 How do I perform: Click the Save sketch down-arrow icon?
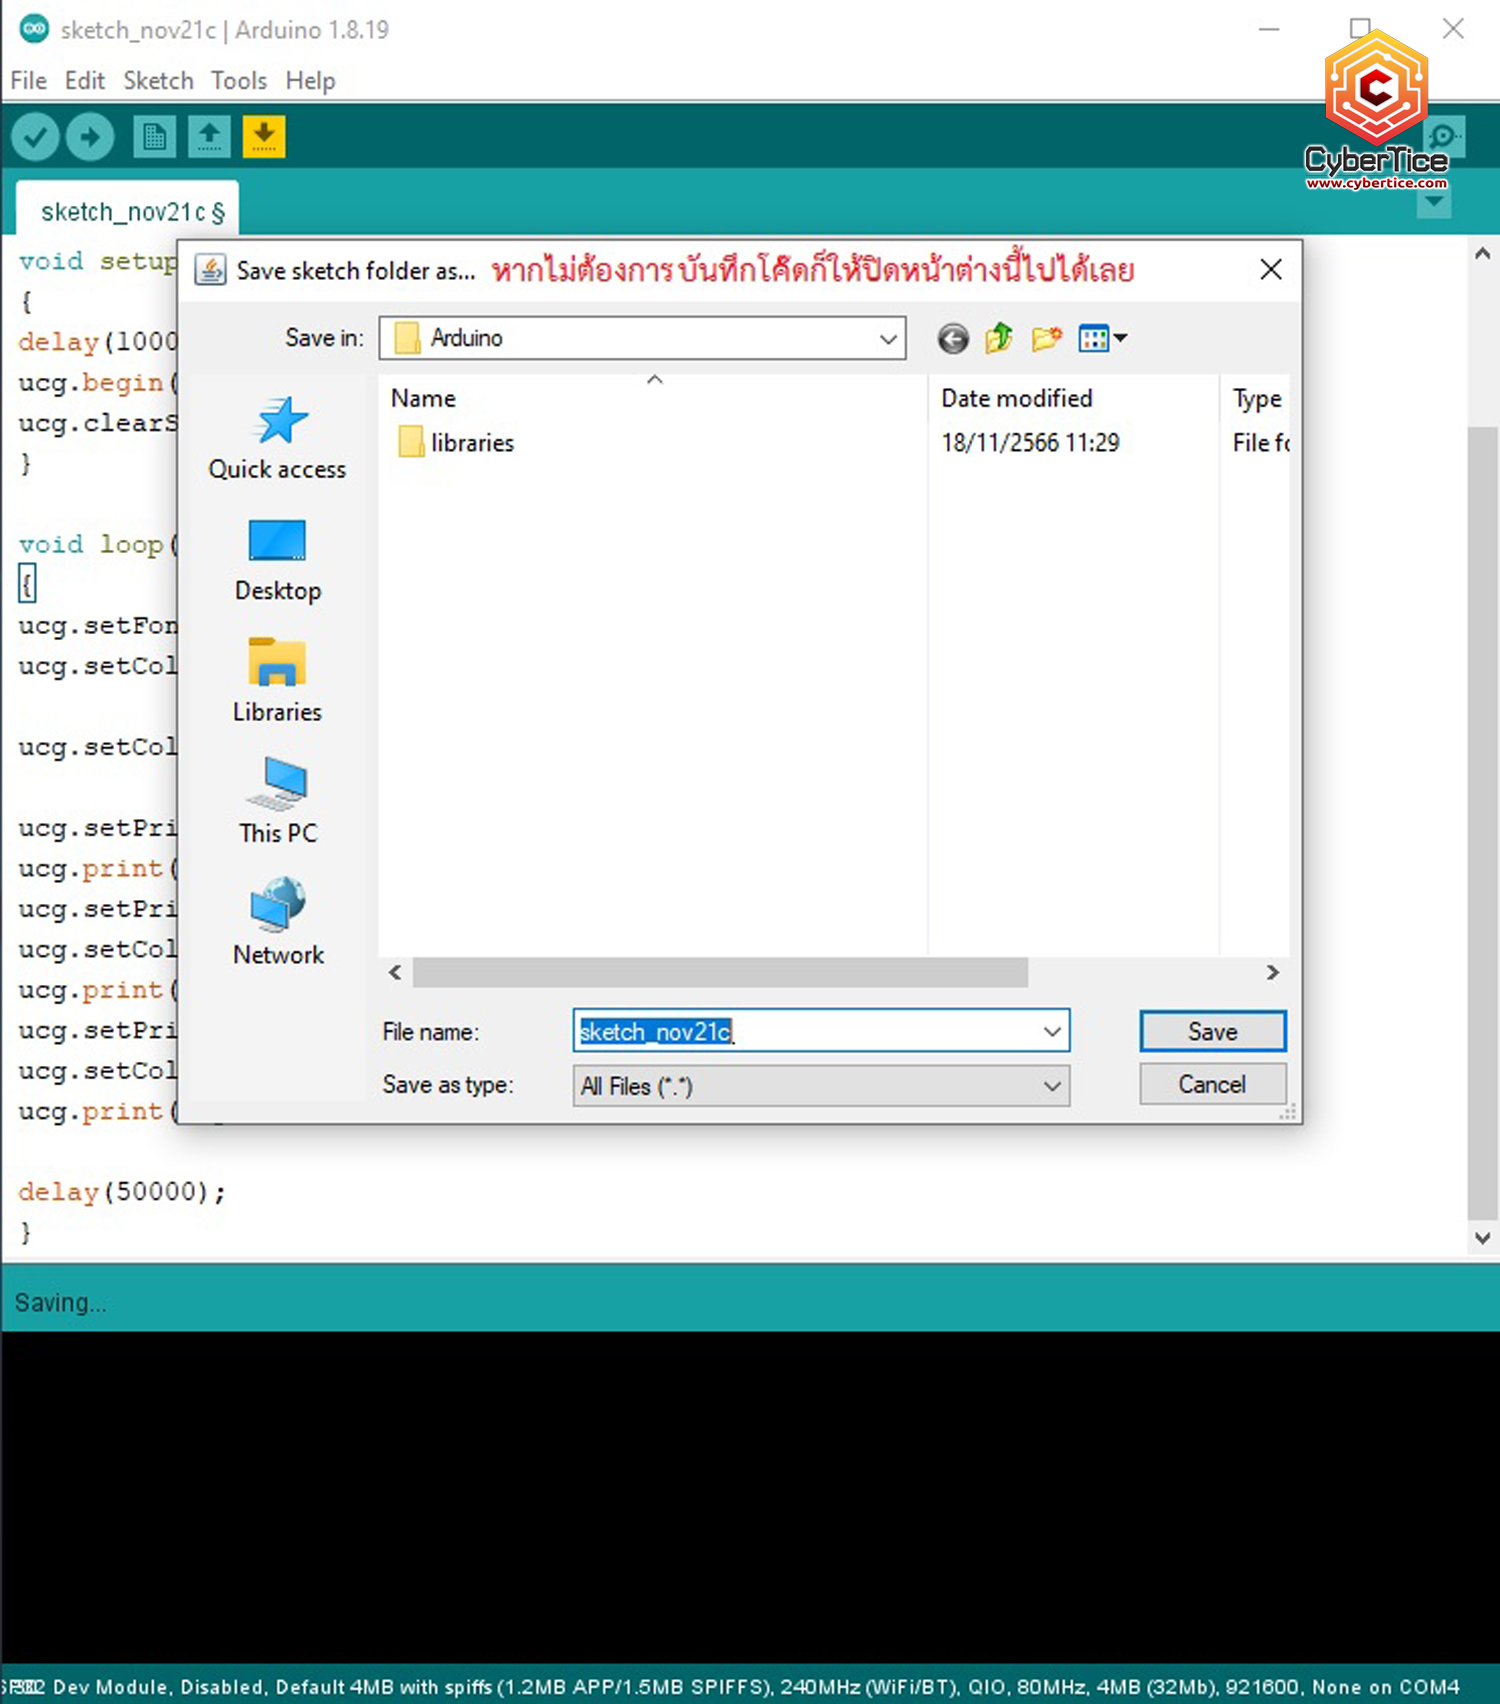click(264, 137)
